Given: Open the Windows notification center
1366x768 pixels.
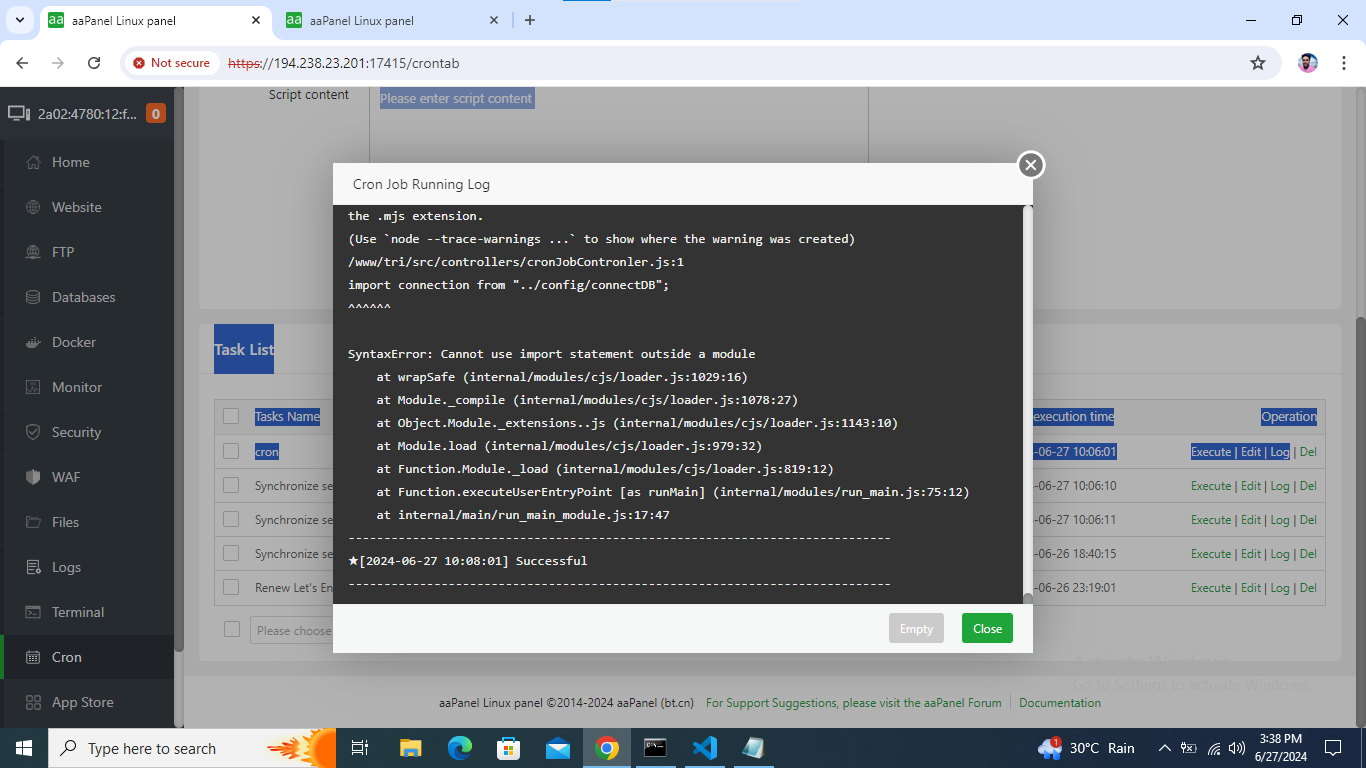Looking at the screenshot, I should point(1332,748).
